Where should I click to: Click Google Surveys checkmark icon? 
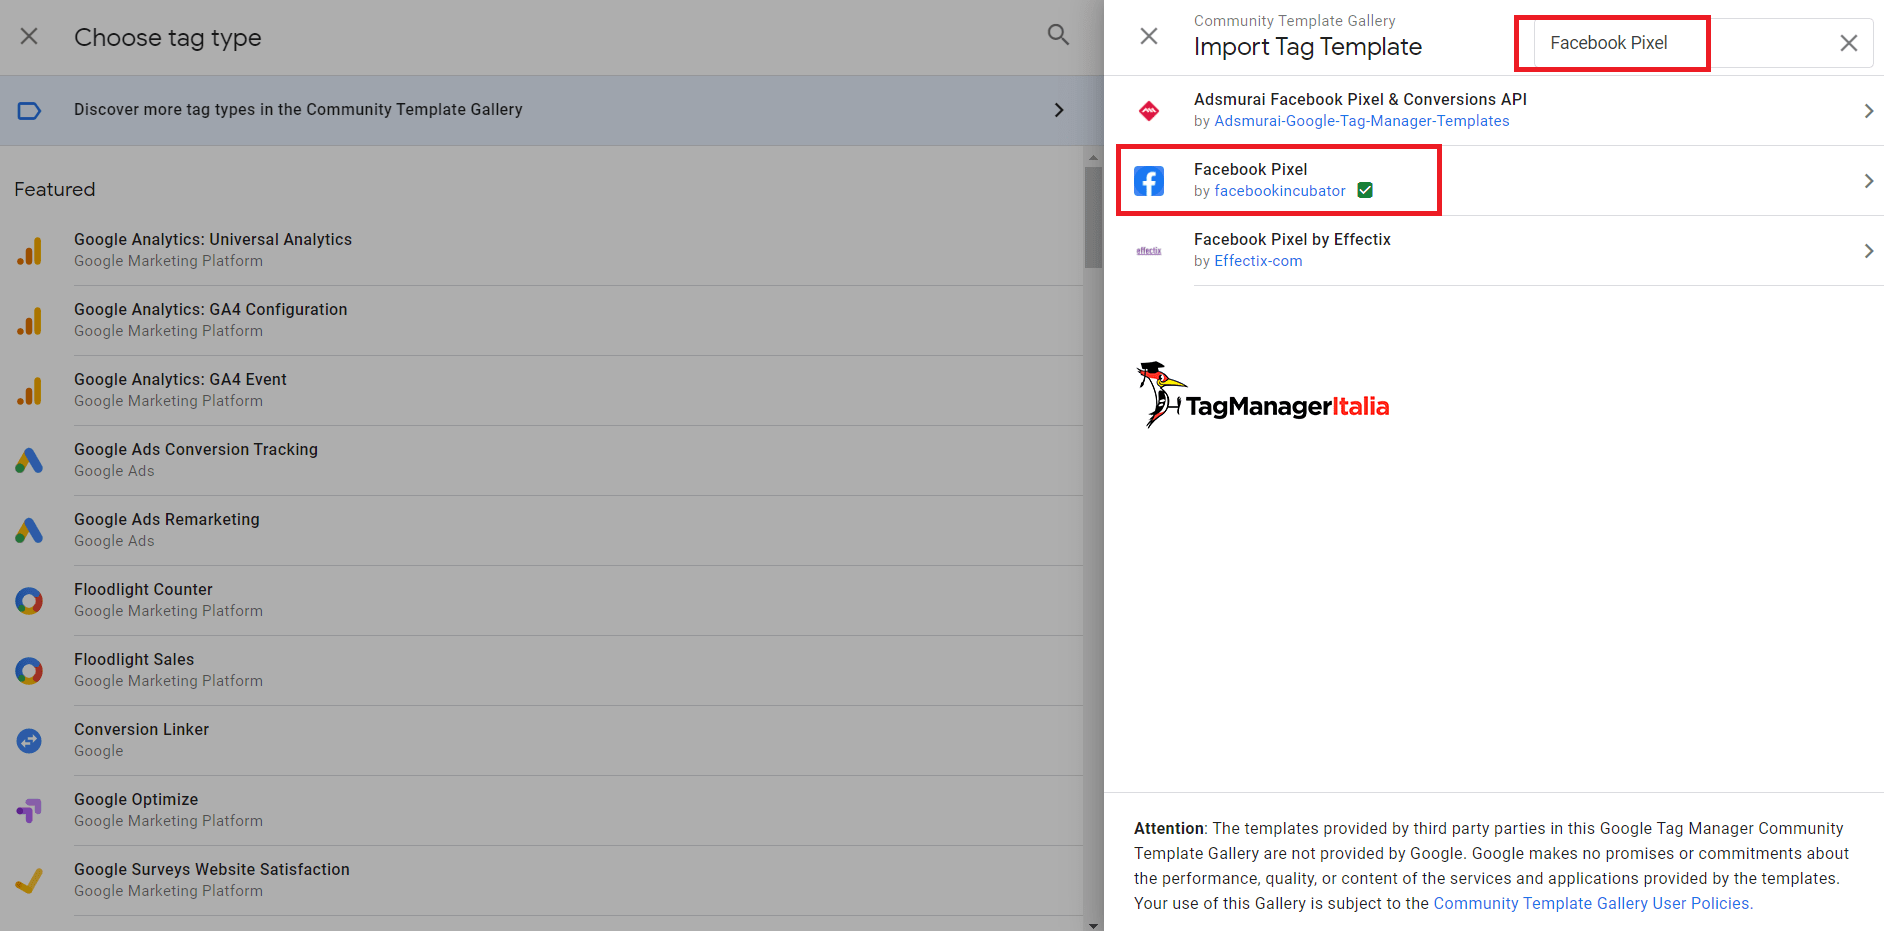point(29,881)
